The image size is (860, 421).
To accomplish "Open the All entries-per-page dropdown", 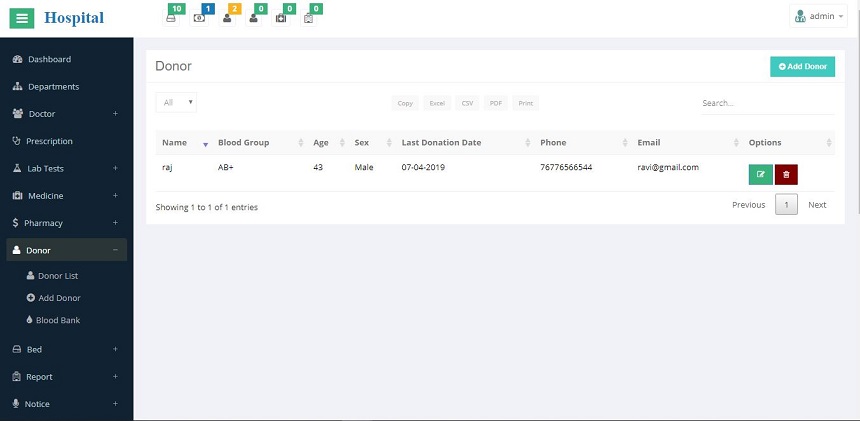I will point(176,103).
